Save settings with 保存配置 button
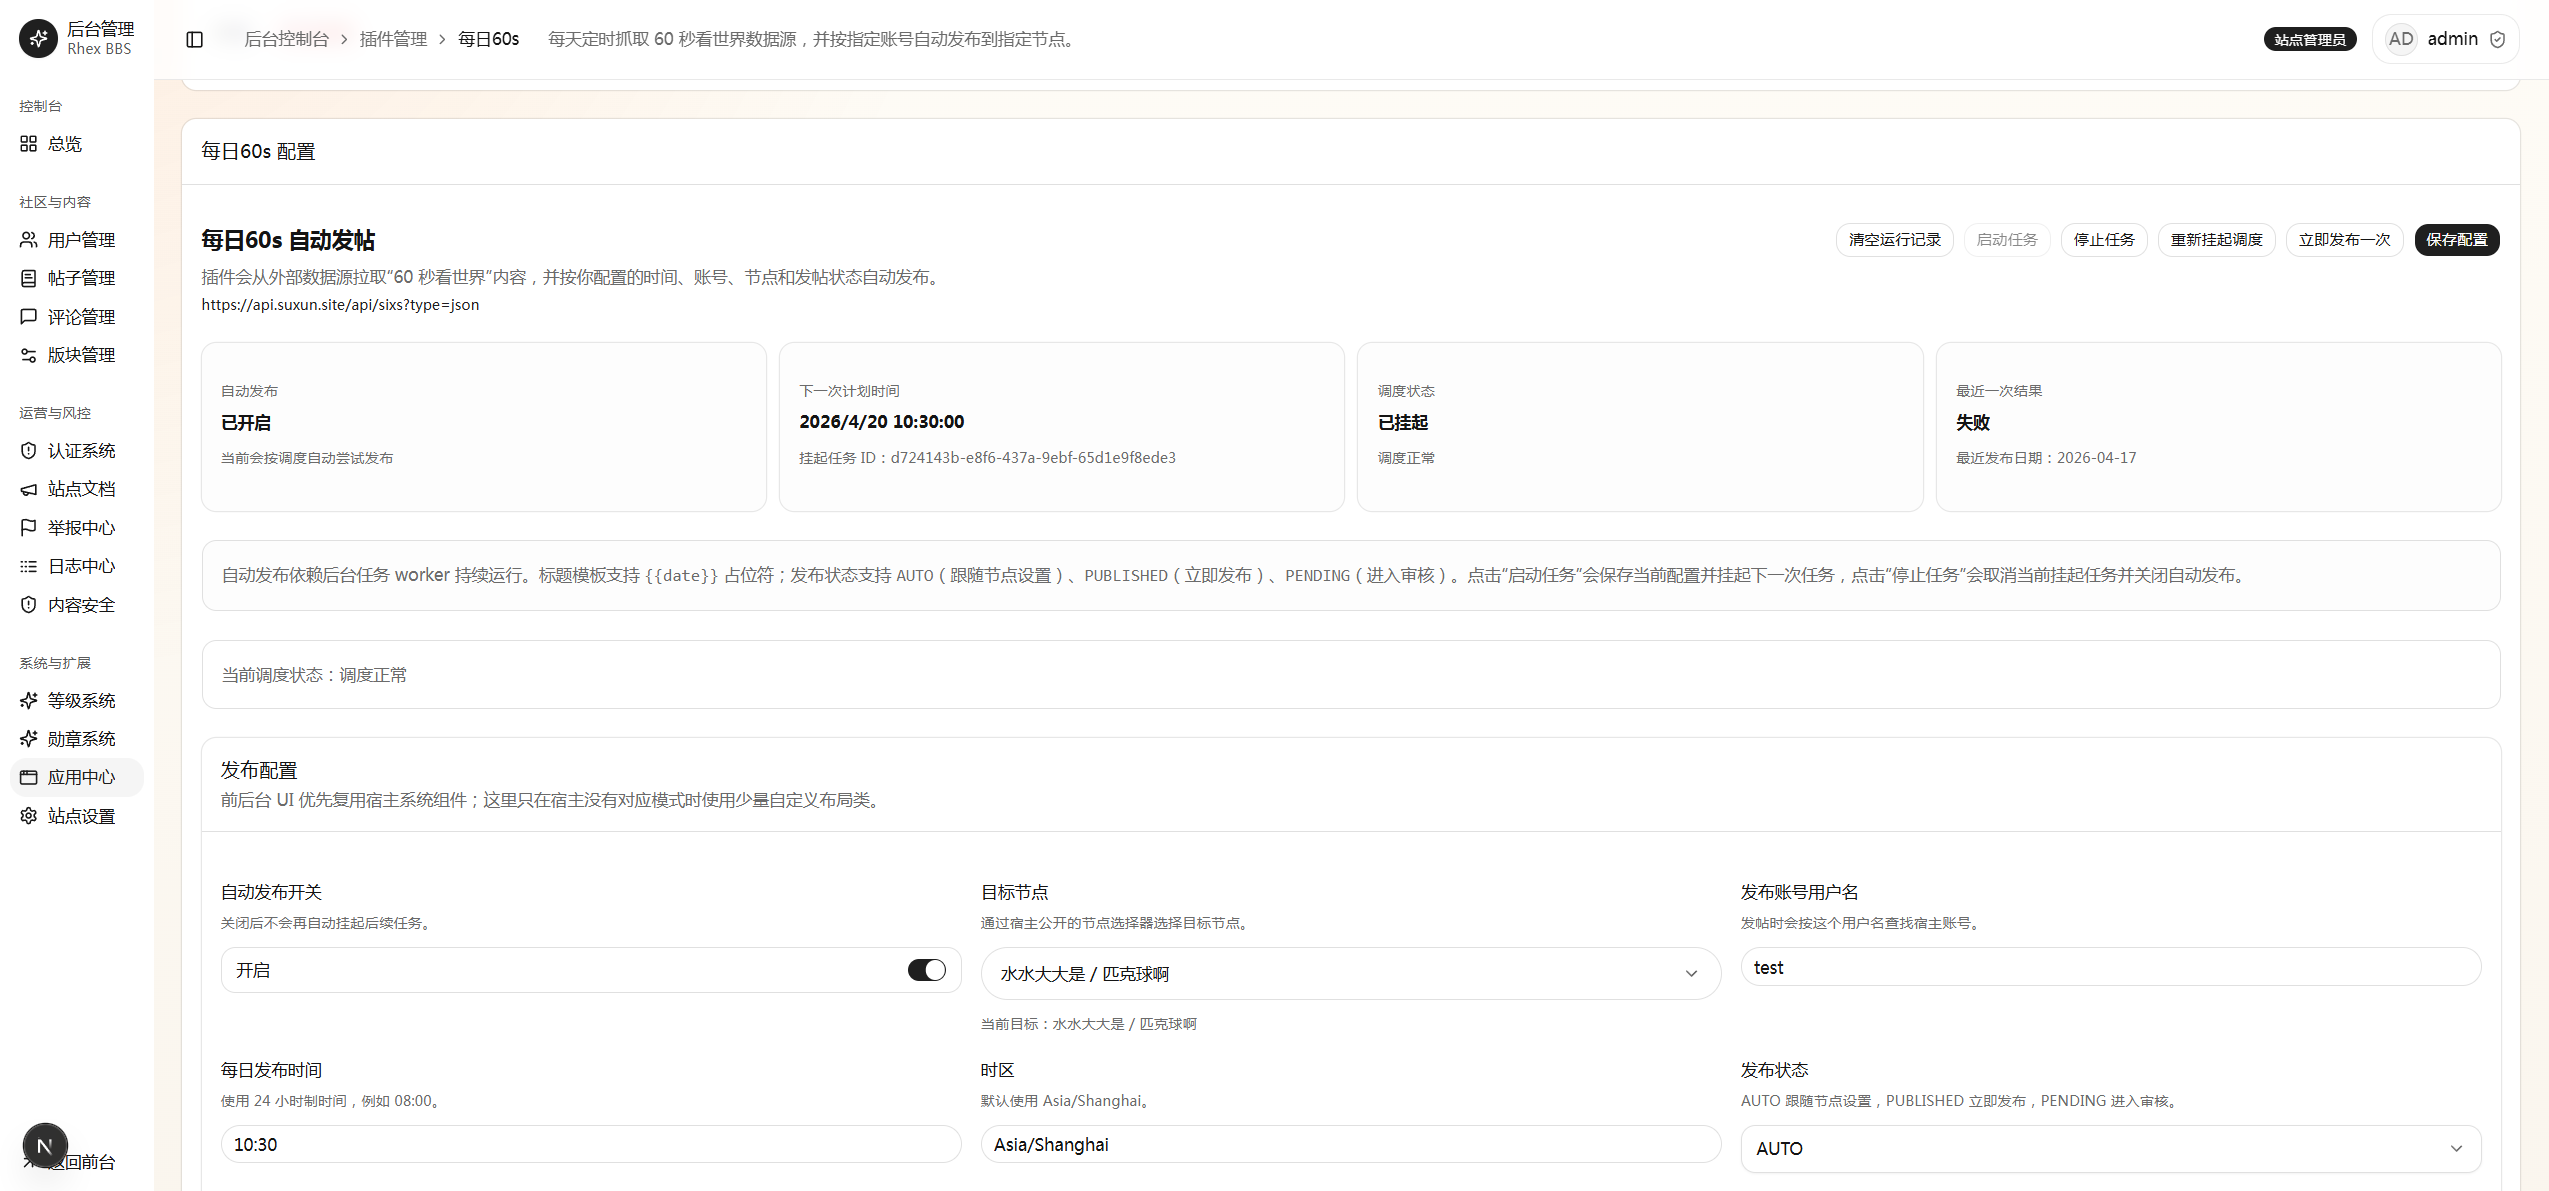The height and width of the screenshot is (1191, 2549). point(2456,240)
